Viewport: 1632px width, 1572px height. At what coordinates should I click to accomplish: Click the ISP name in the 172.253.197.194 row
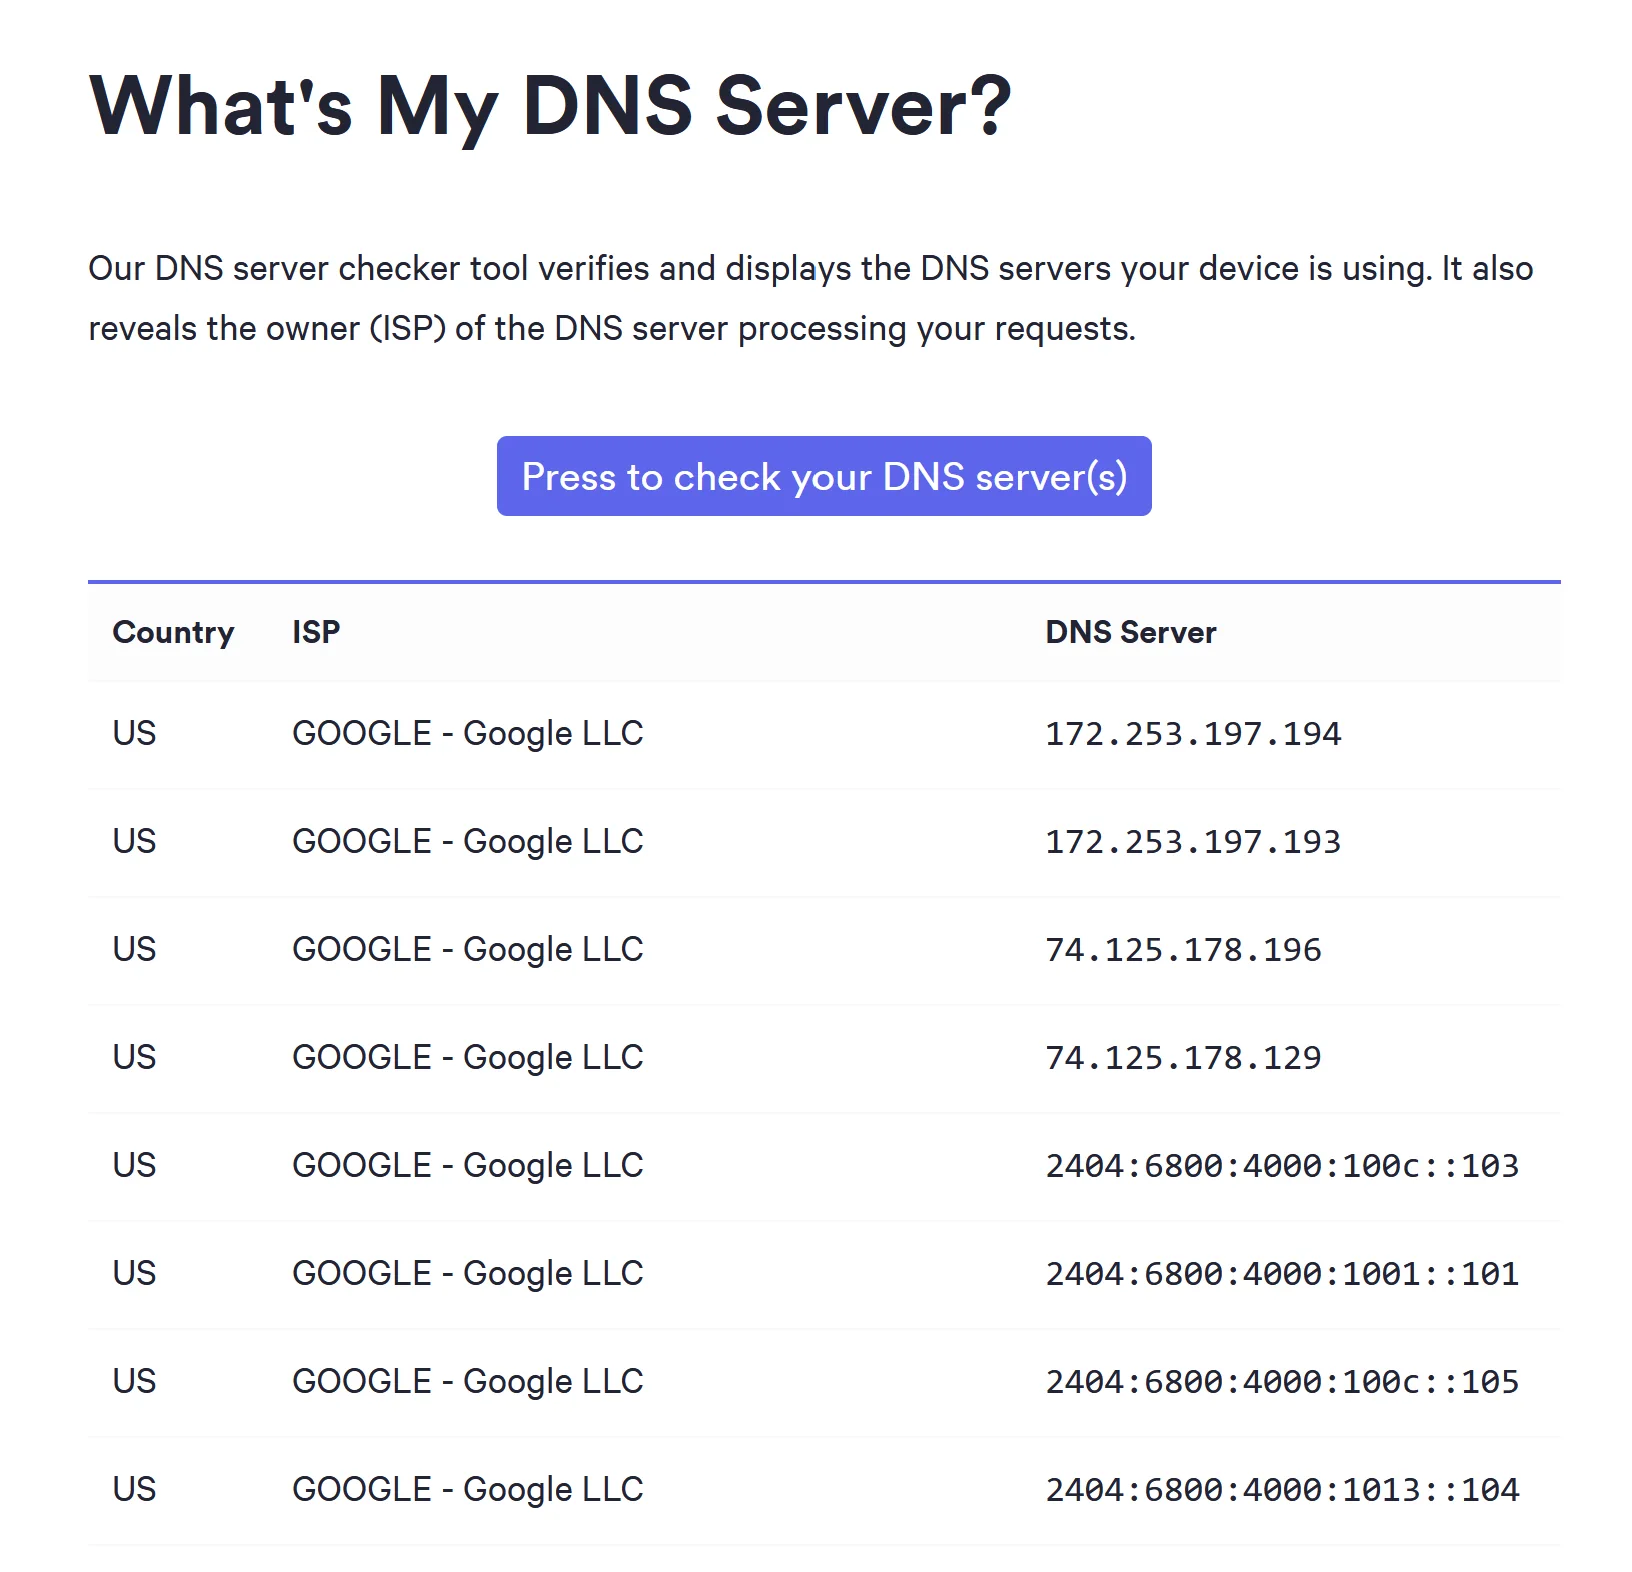[468, 734]
